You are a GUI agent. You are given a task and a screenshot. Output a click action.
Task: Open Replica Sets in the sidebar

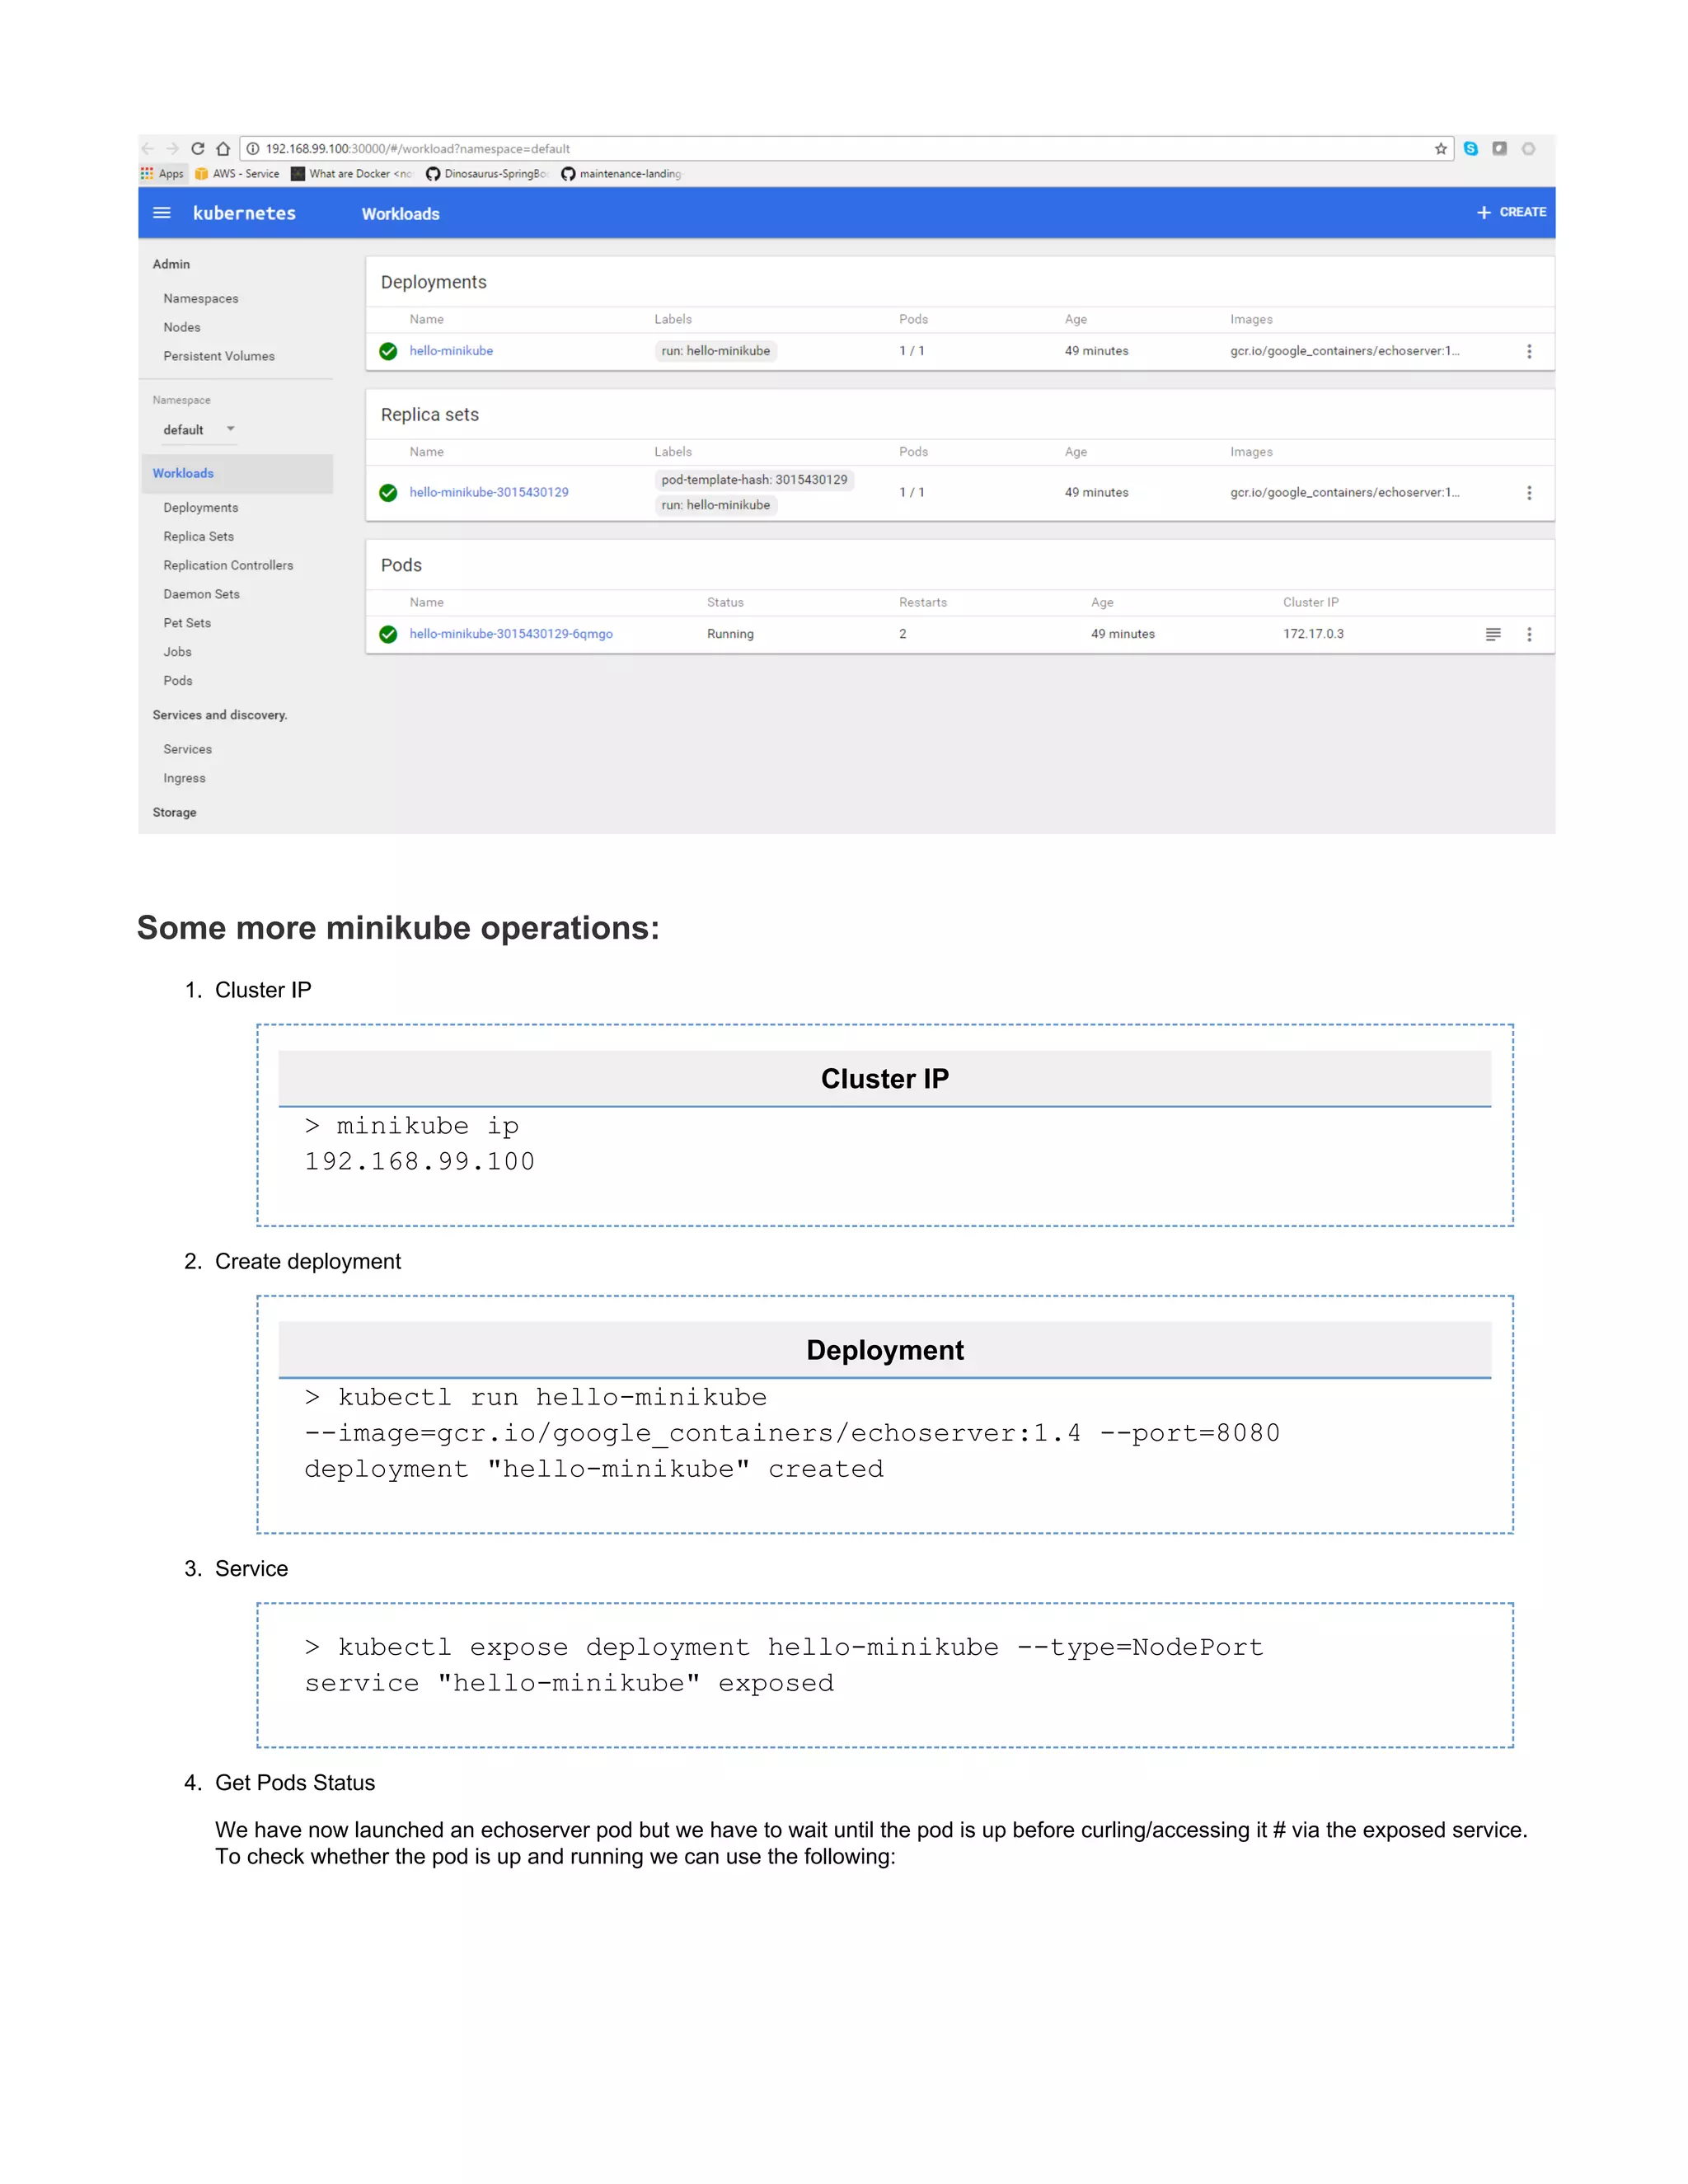pos(198,537)
